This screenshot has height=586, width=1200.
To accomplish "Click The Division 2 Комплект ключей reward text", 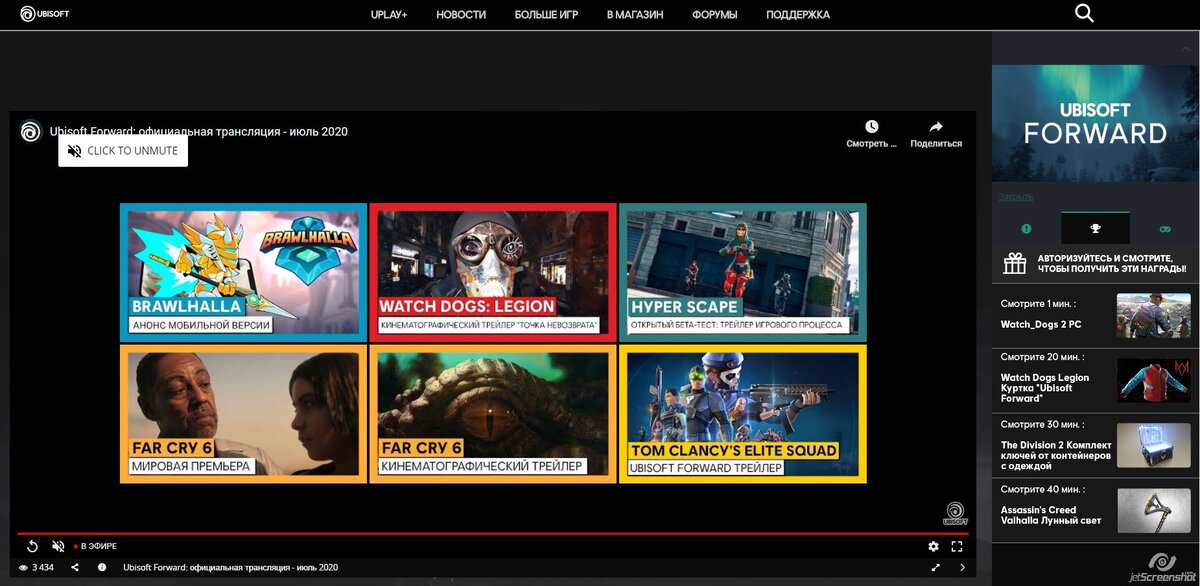I will click(1054, 455).
